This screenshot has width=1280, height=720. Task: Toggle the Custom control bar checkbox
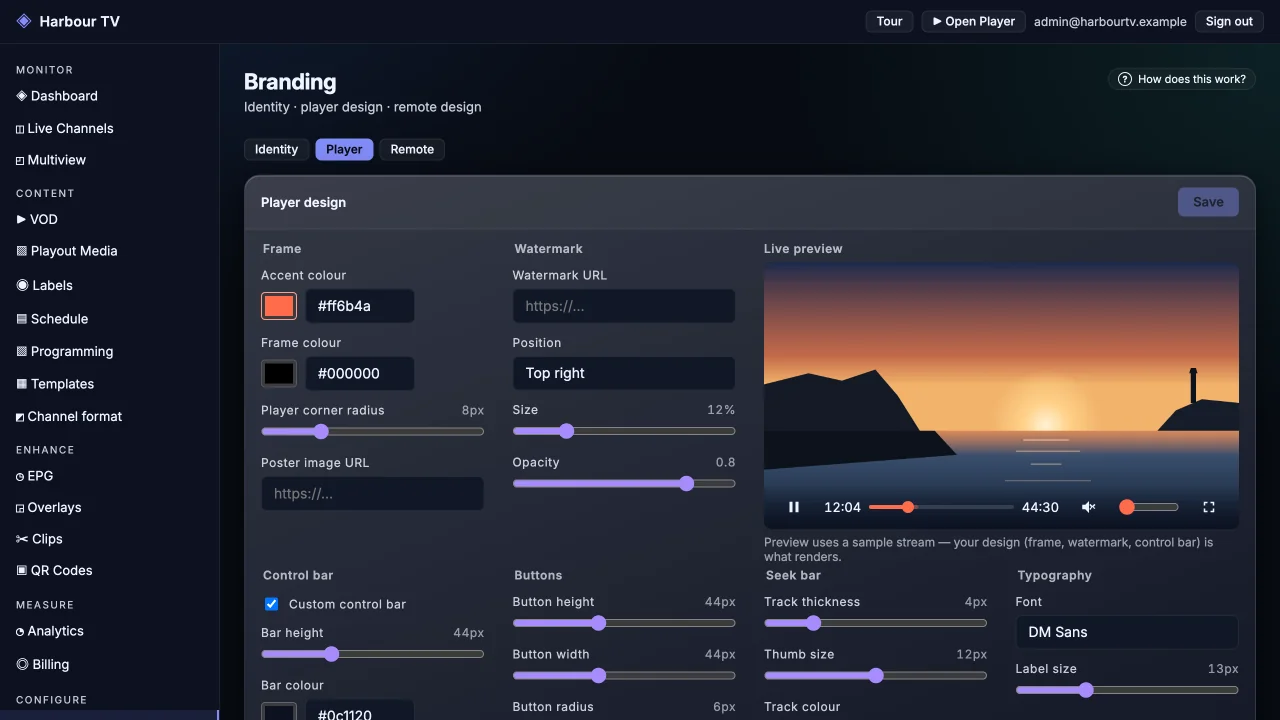click(x=271, y=604)
